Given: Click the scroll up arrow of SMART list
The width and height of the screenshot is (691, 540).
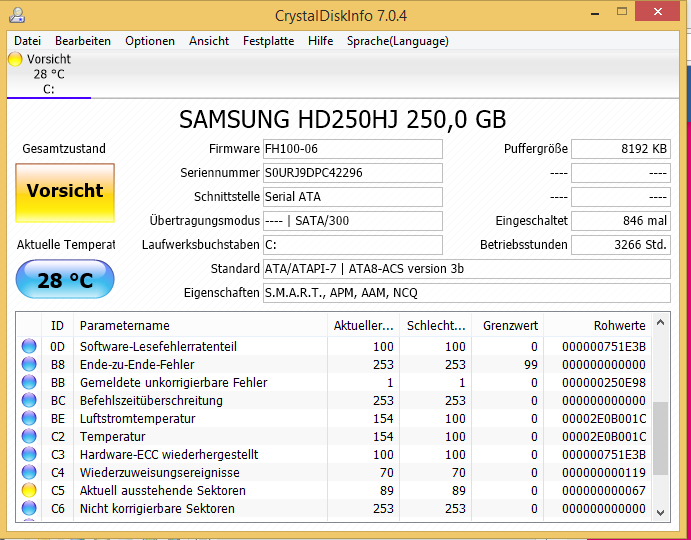Looking at the screenshot, I should pos(660,323).
